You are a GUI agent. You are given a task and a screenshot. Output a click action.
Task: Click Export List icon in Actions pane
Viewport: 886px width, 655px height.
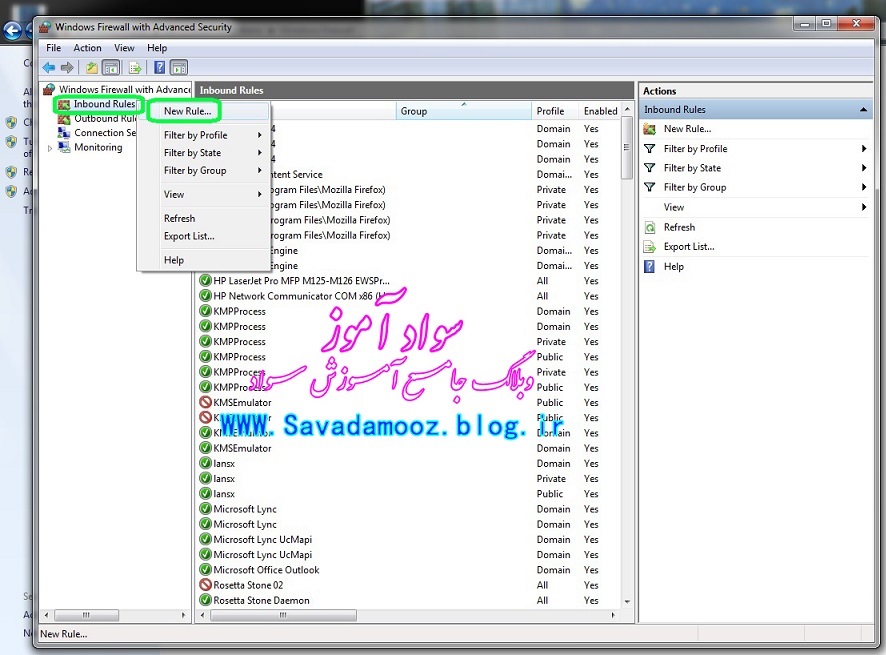[x=650, y=247]
